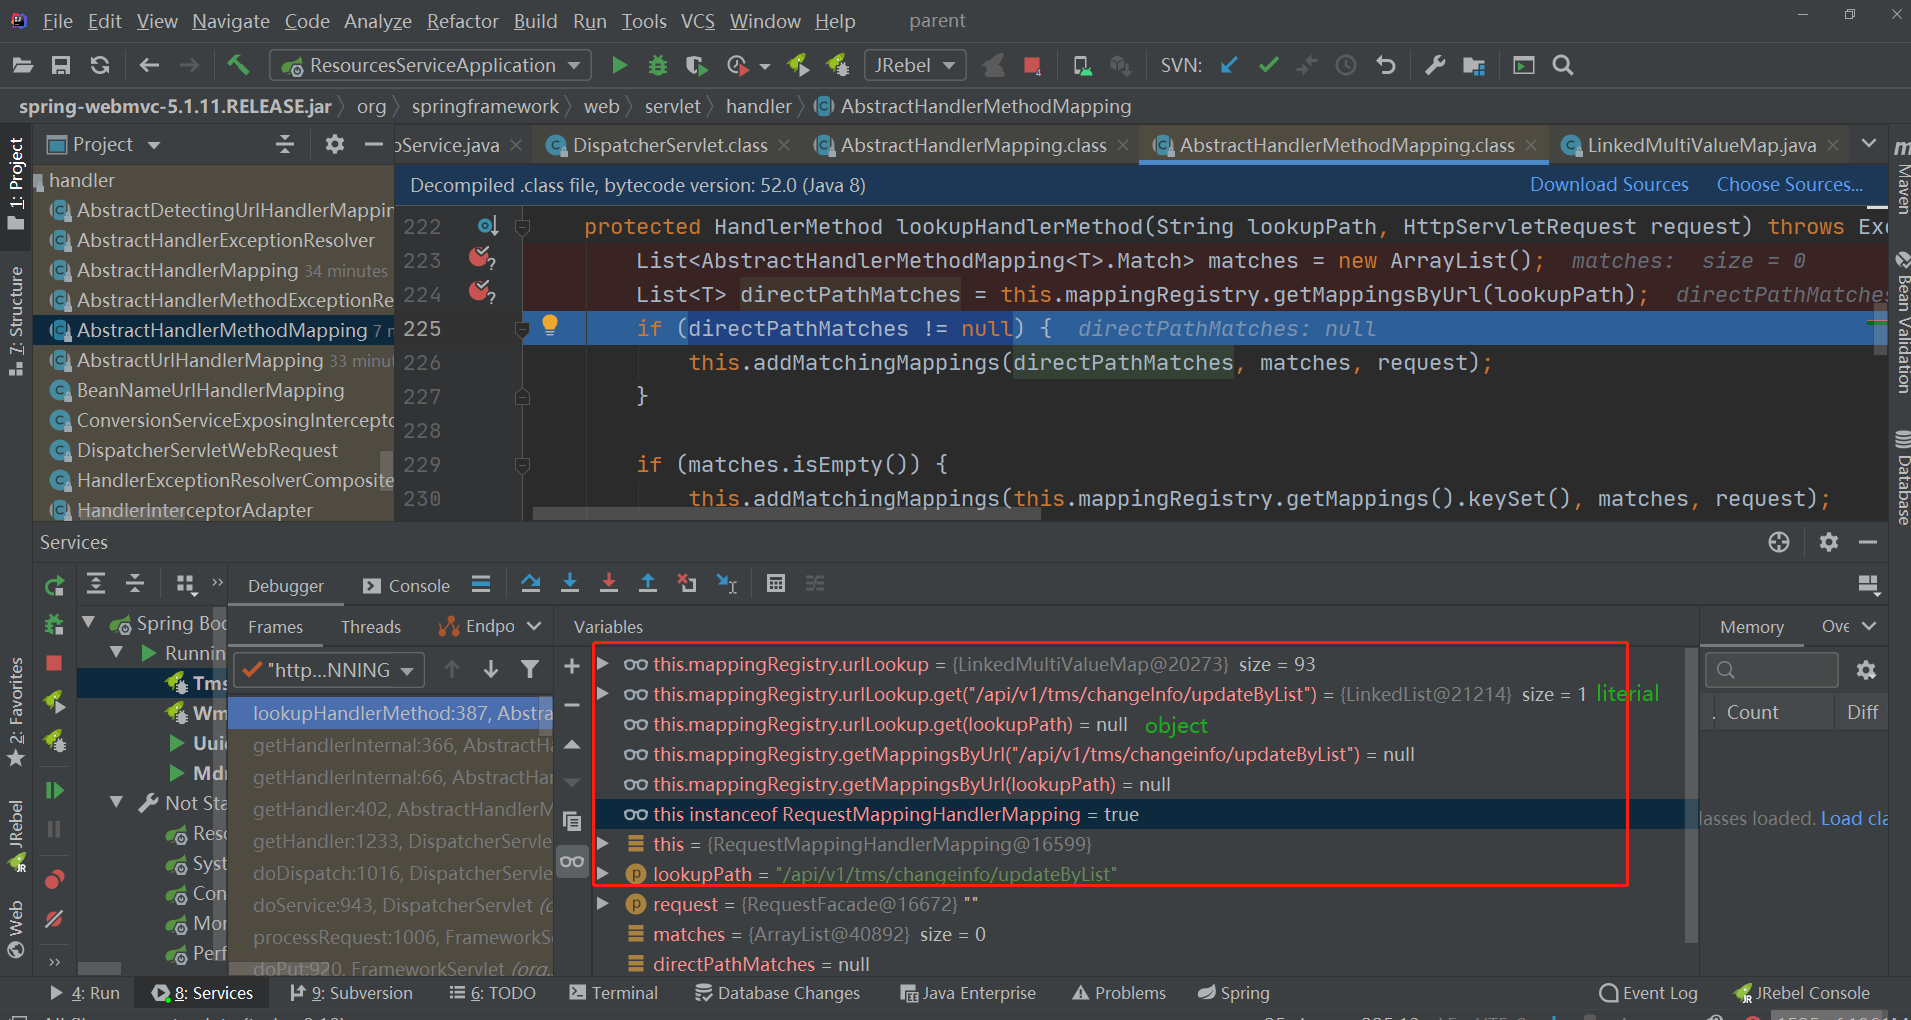Open the thread selector "http...NNING" dropdown

[329, 670]
